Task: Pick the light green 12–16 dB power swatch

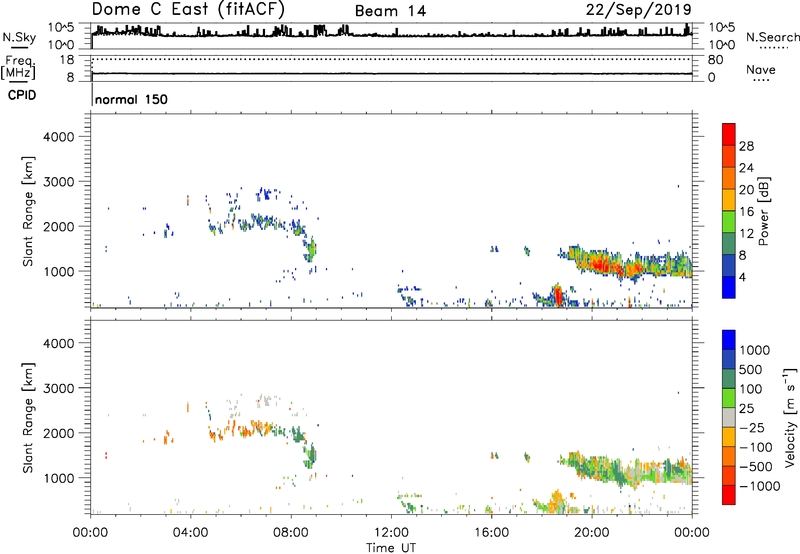Action: (729, 221)
